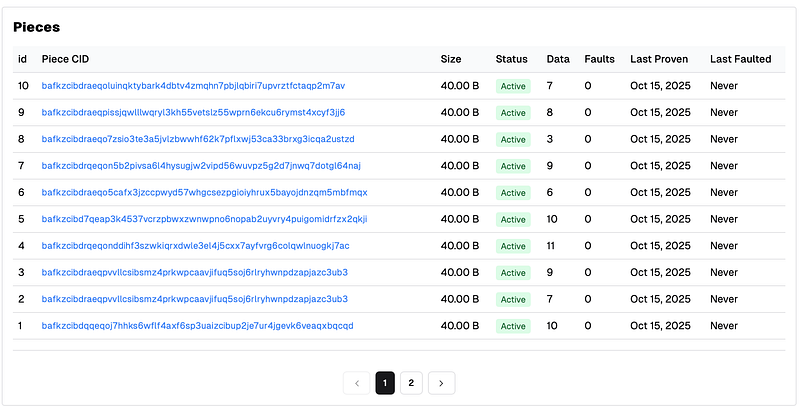
Task: Follow the Piece CID link for piece 6
Action: pyautogui.click(x=204, y=192)
